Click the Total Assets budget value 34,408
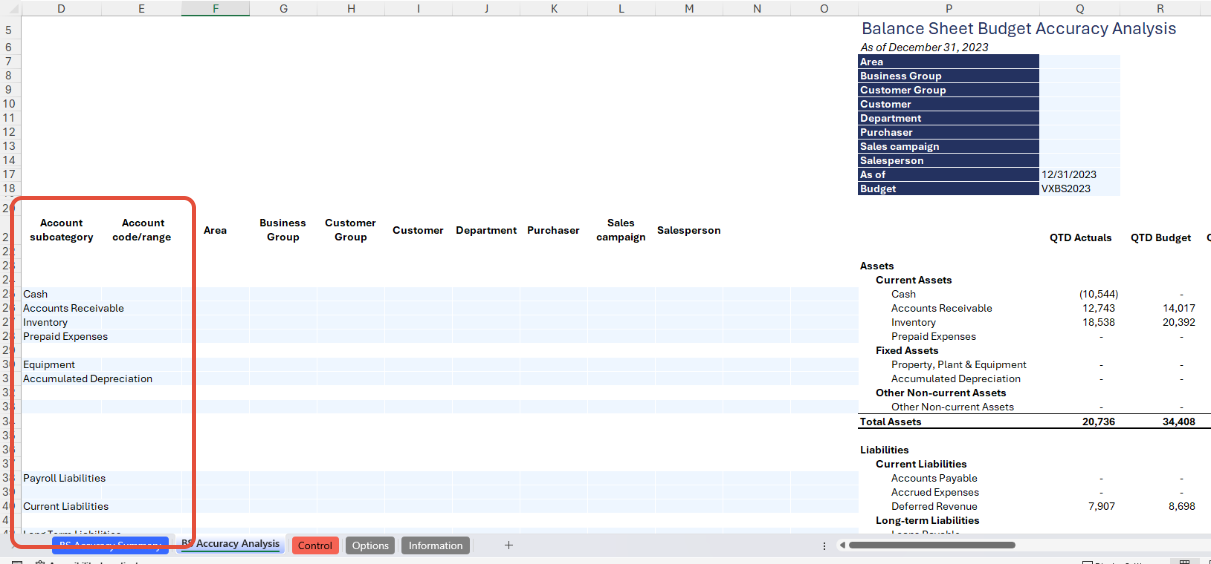This screenshot has width=1211, height=564. [x=1179, y=422]
